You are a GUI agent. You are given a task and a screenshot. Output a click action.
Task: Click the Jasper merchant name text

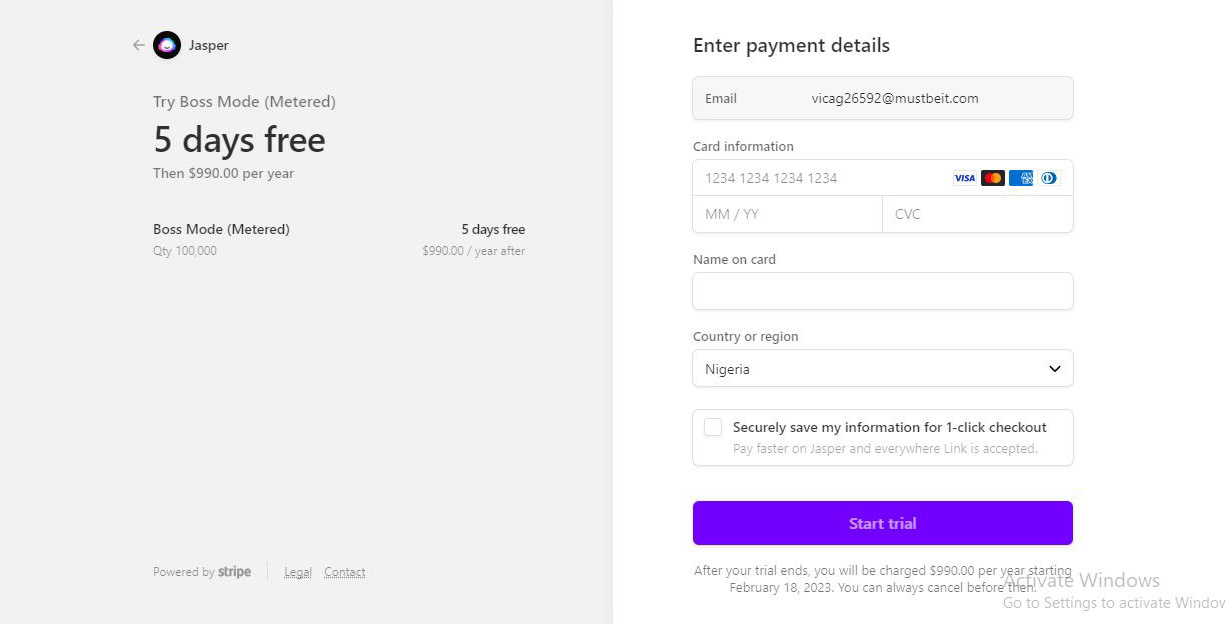209,45
